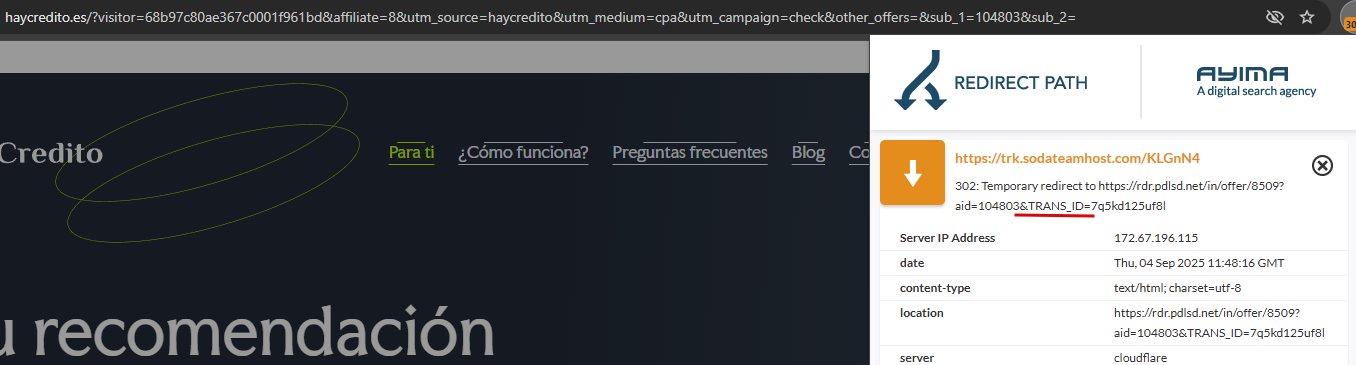The width and height of the screenshot is (1356, 365).
Task: Click the Server IP Address value 172.67.196.115
Action: click(x=1156, y=238)
